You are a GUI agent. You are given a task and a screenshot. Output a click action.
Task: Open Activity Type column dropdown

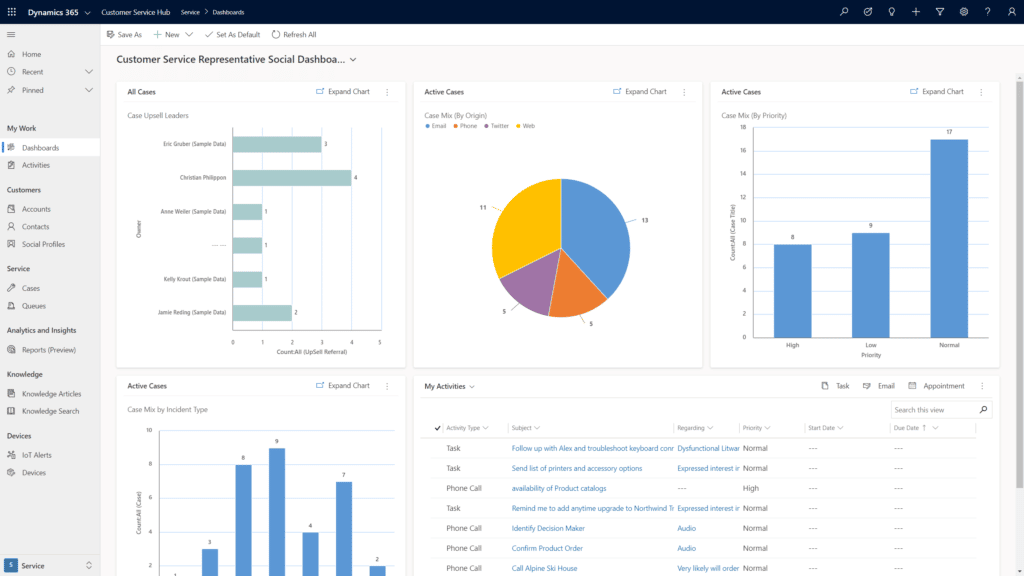pyautogui.click(x=485, y=428)
